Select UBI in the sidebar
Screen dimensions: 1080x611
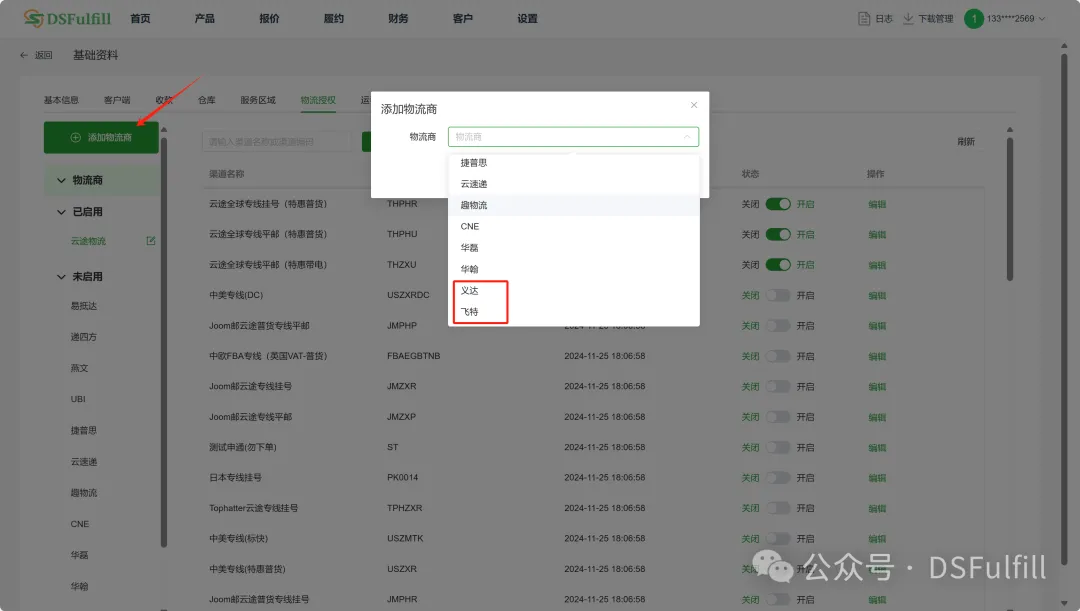pos(78,400)
